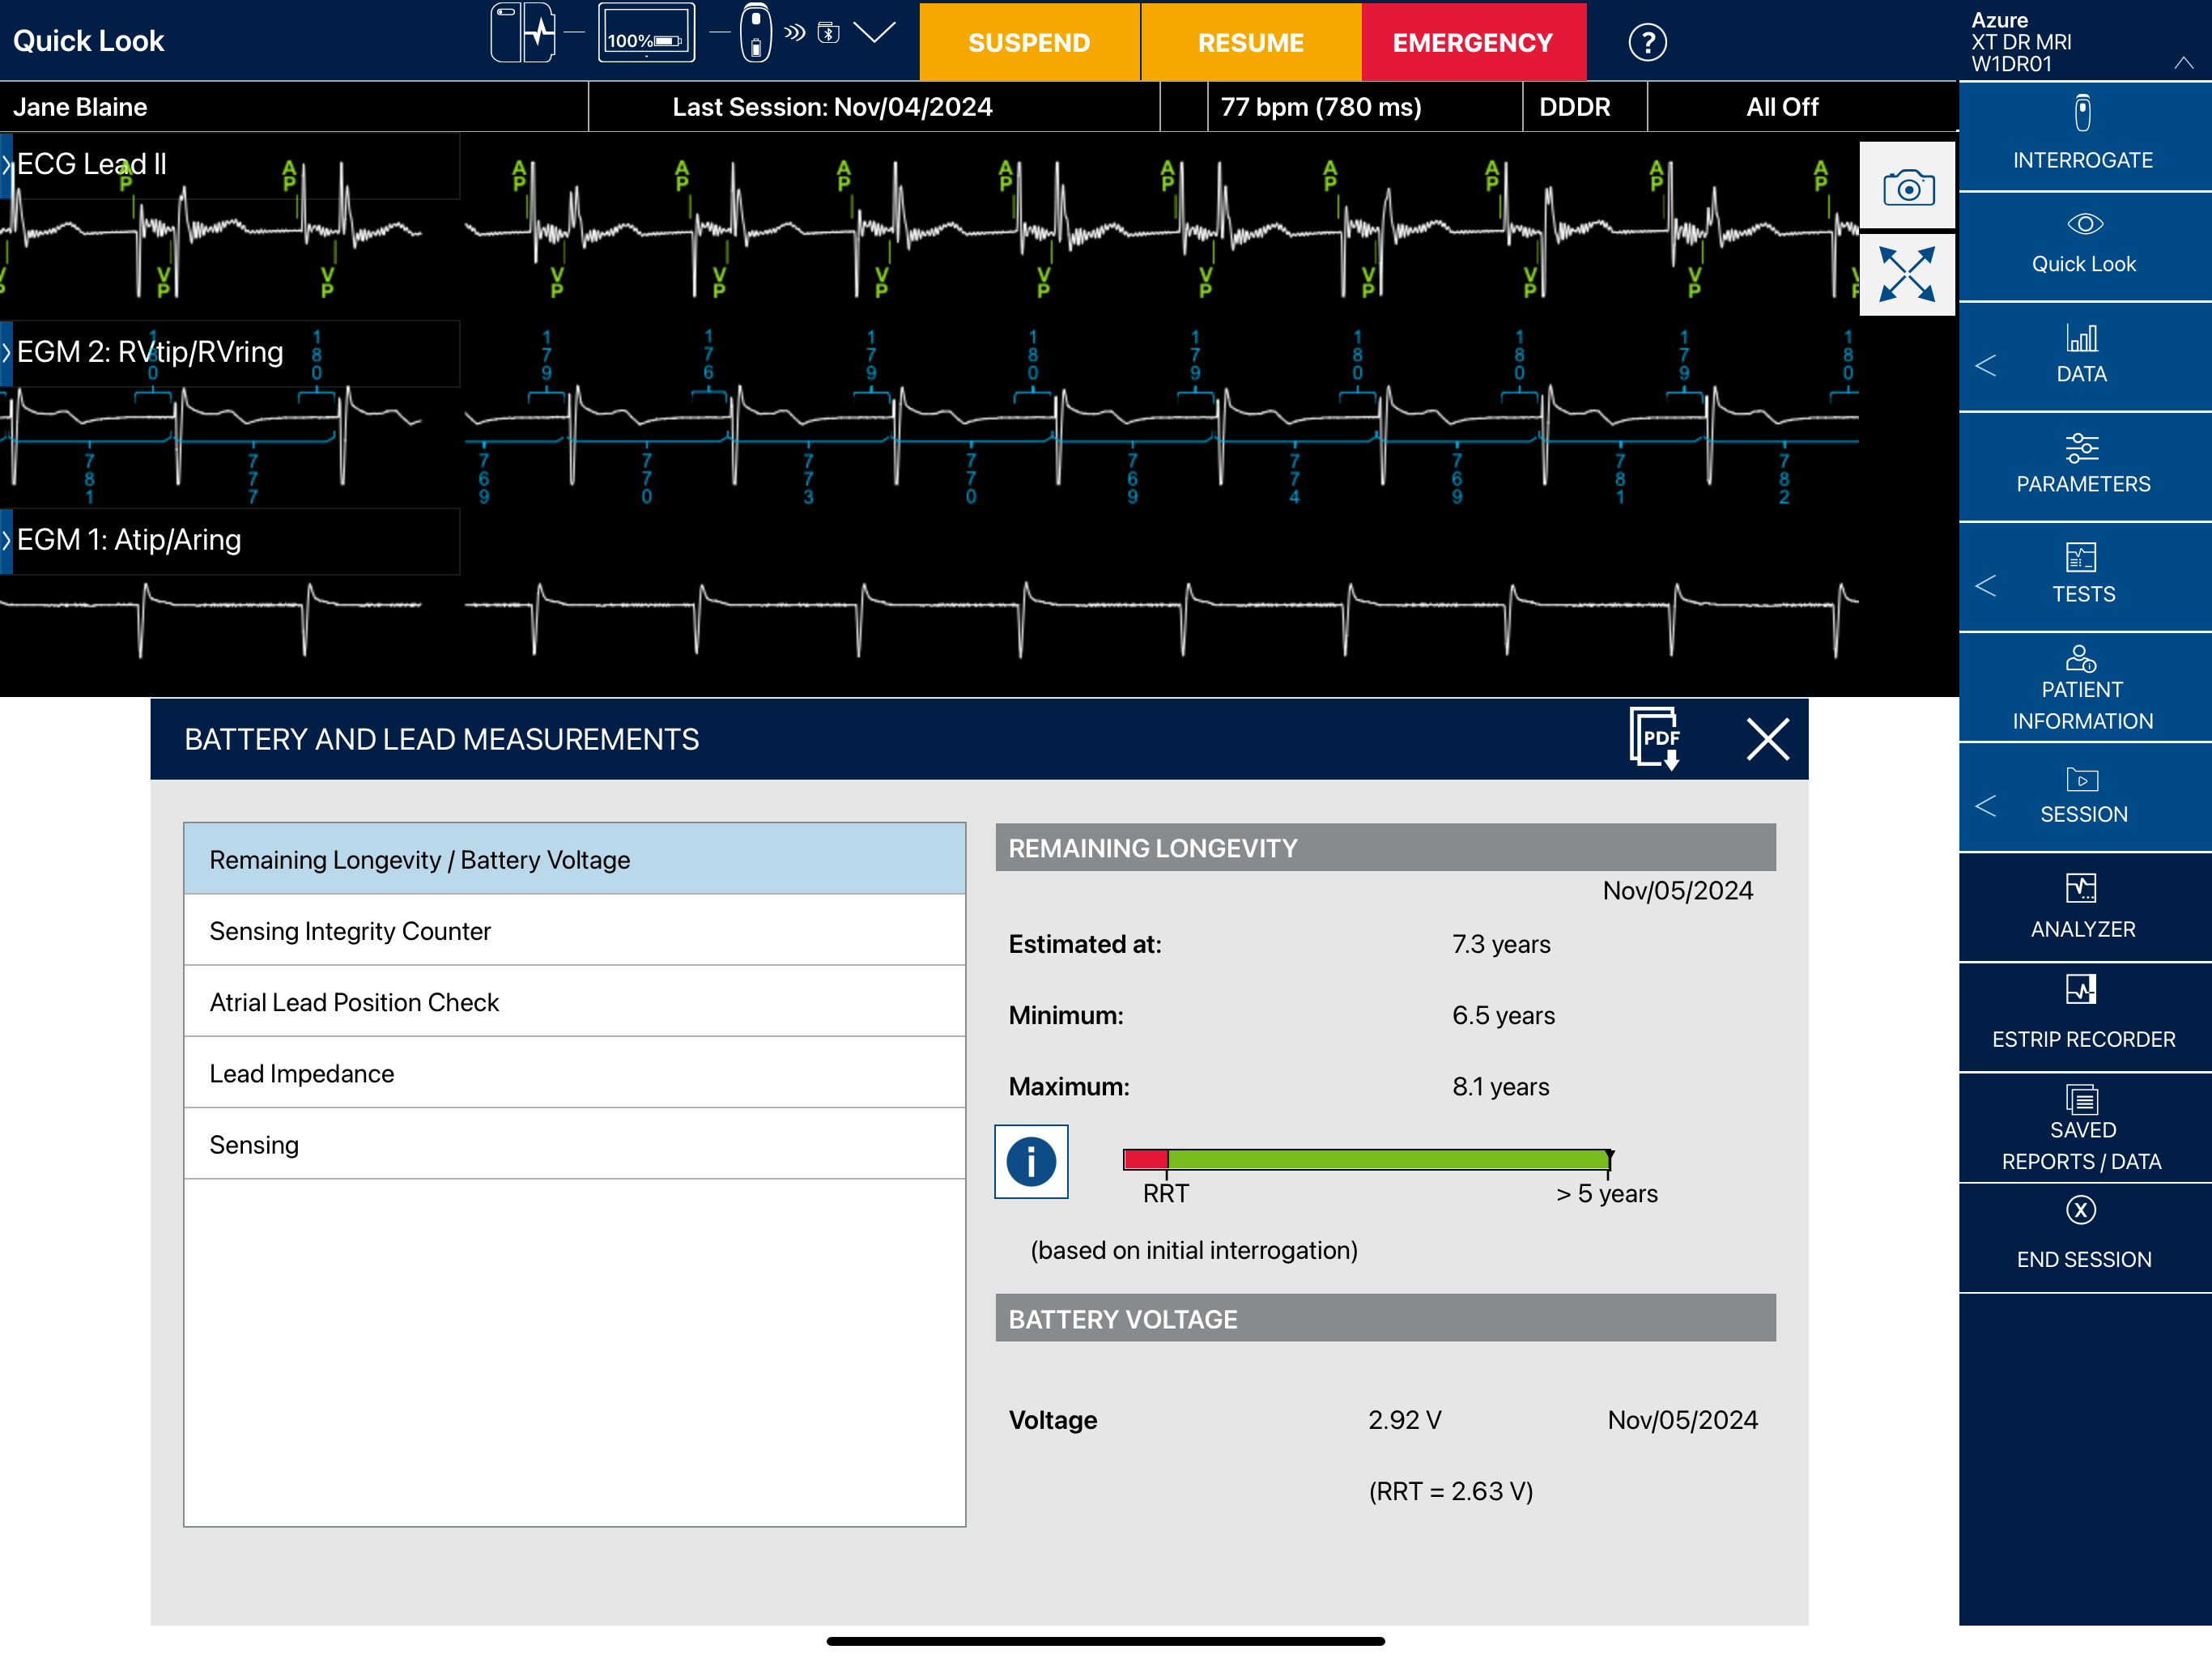
Task: Export measurements as PDF
Action: pos(1655,739)
